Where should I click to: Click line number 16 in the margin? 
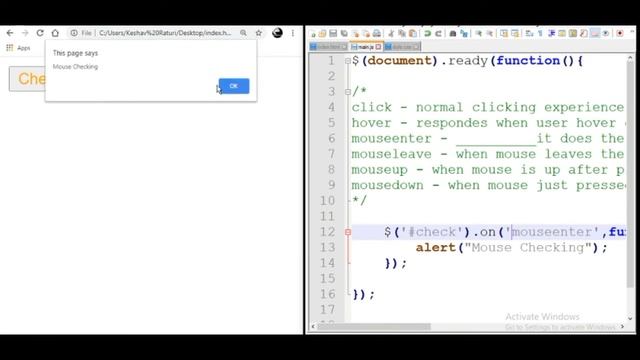pos(327,294)
